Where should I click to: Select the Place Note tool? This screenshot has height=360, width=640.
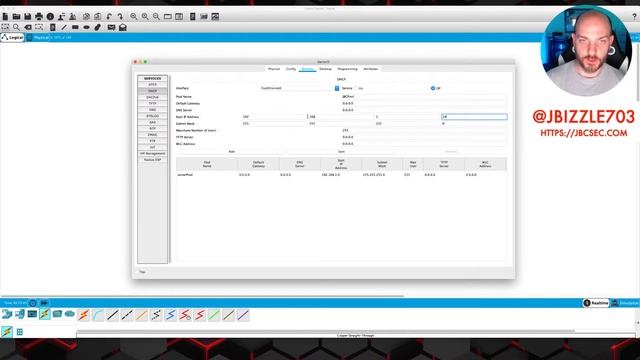[53, 27]
